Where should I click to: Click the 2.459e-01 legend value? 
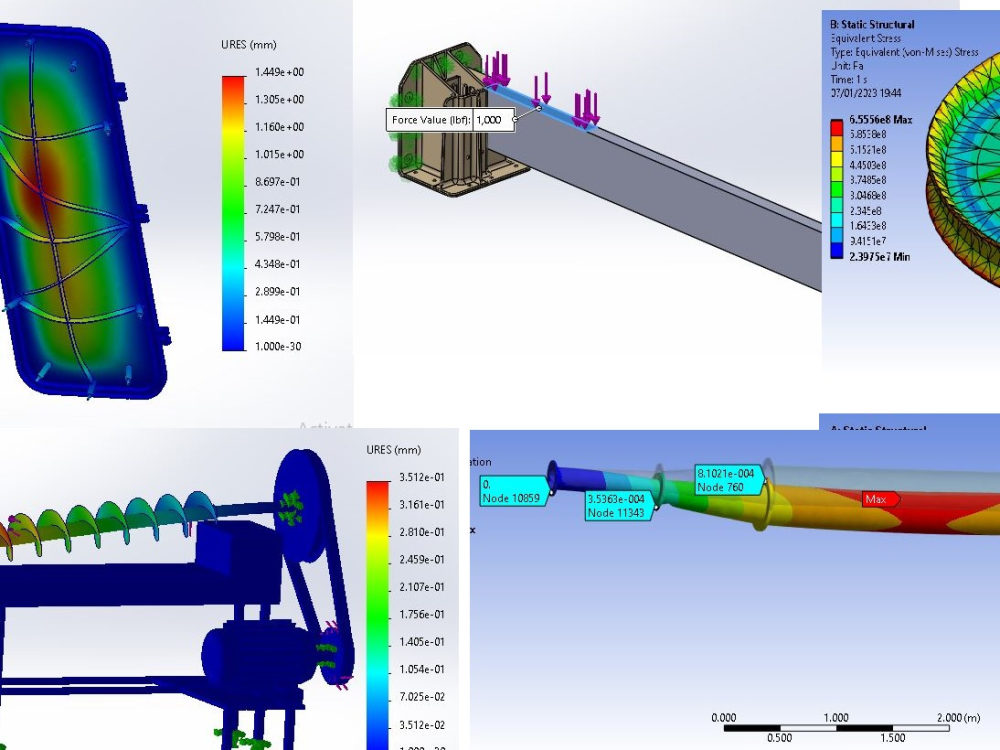422,559
